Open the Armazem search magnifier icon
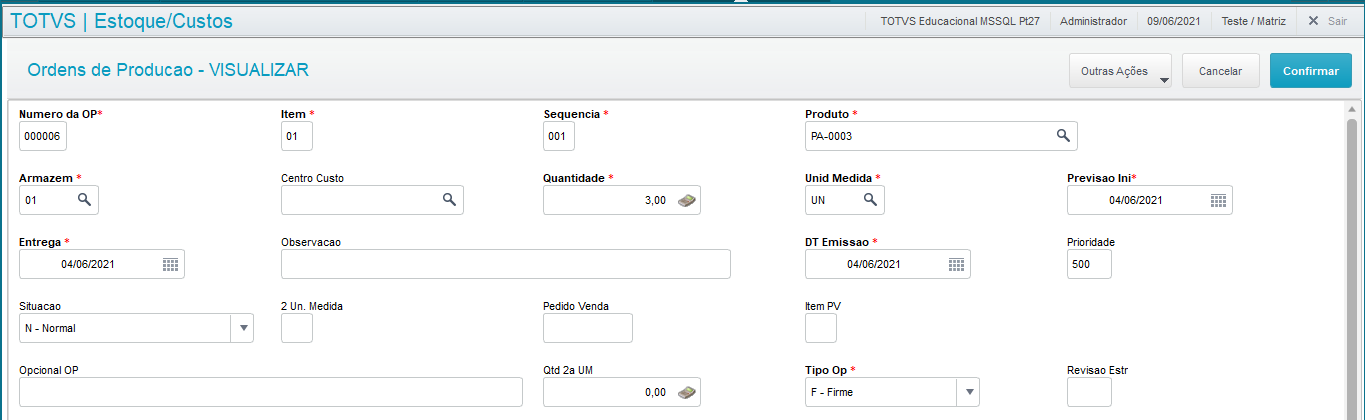This screenshot has width=1365, height=420. pos(85,200)
